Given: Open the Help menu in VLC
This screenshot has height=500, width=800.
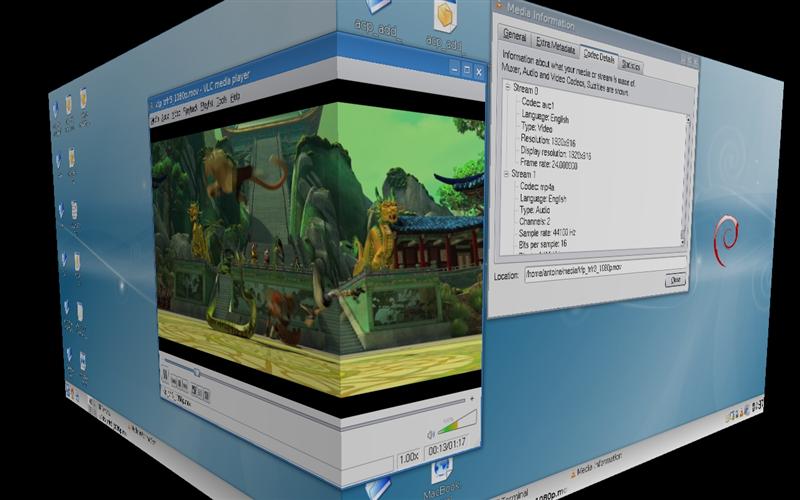Looking at the screenshot, I should 235,97.
